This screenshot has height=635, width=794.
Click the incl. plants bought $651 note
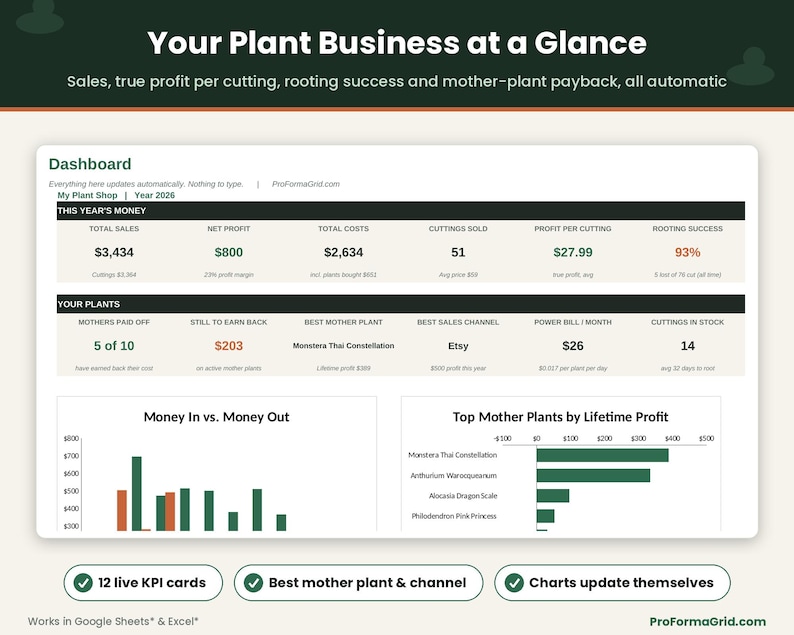click(343, 275)
